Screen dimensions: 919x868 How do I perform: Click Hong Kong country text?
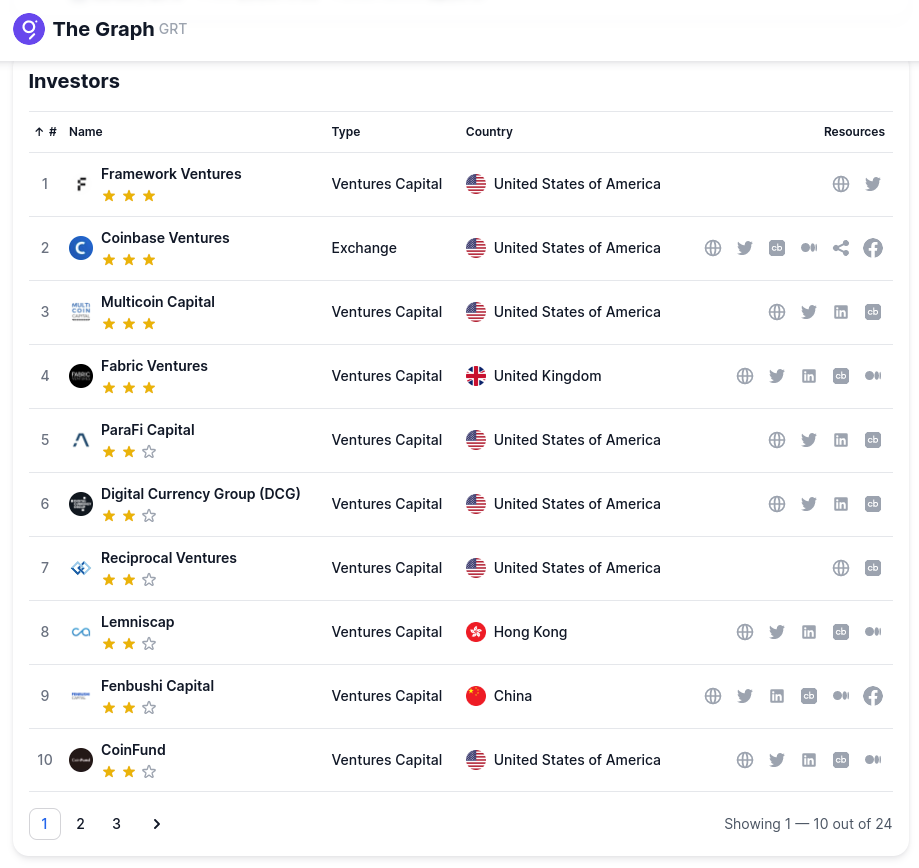(530, 632)
